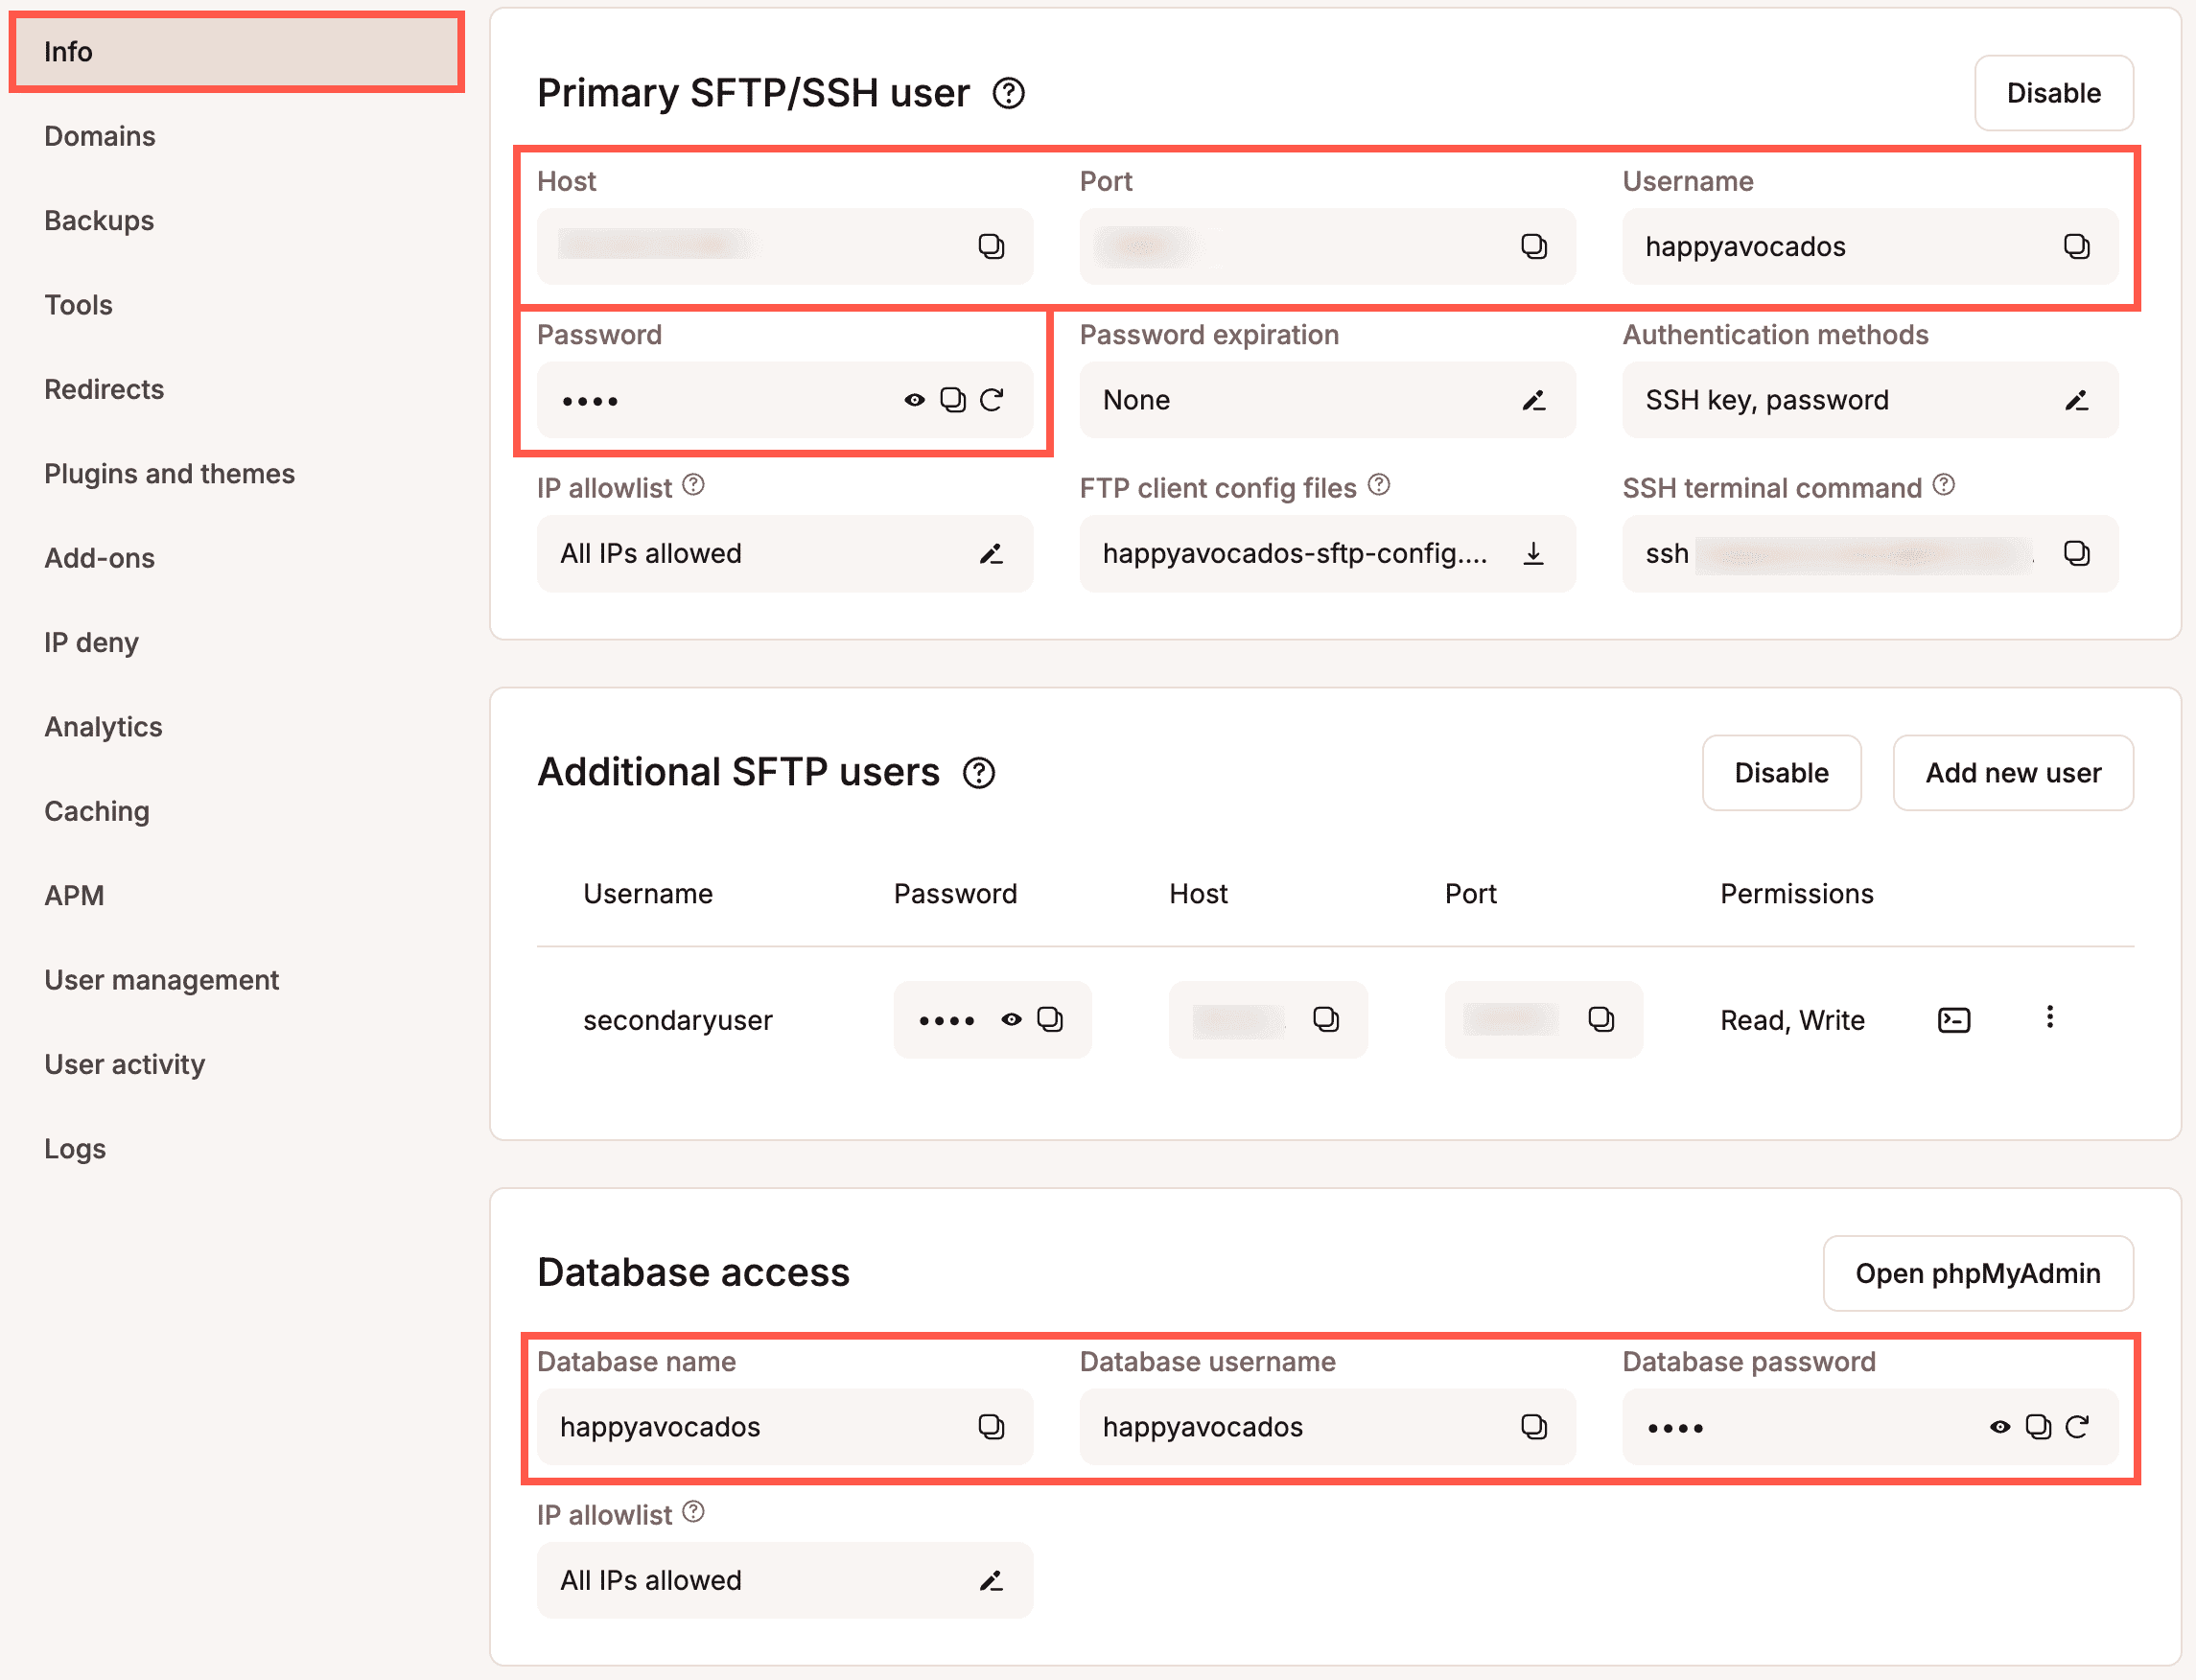Regenerate the primary SFTP password

(992, 400)
